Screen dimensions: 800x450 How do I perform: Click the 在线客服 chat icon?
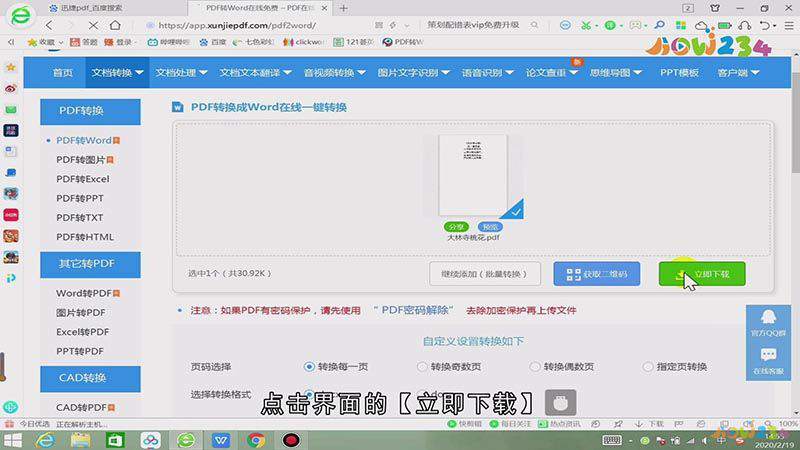768,361
